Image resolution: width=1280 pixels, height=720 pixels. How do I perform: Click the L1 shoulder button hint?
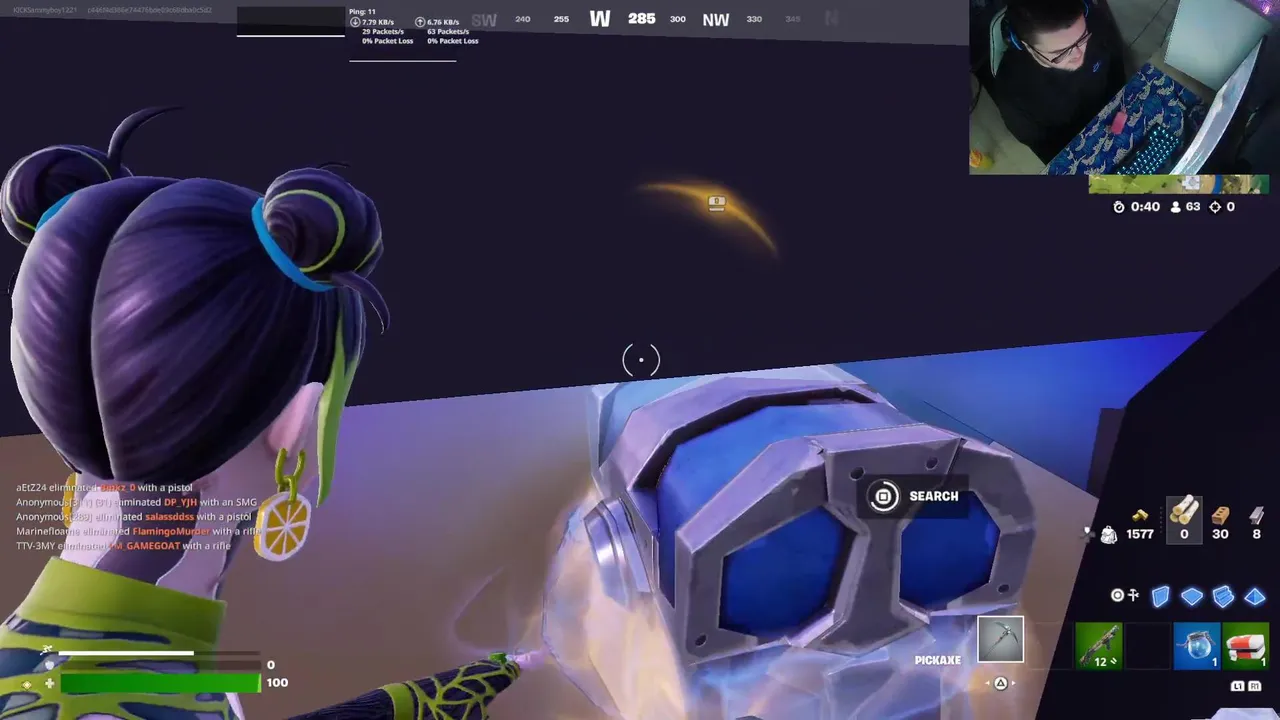[x=1238, y=686]
